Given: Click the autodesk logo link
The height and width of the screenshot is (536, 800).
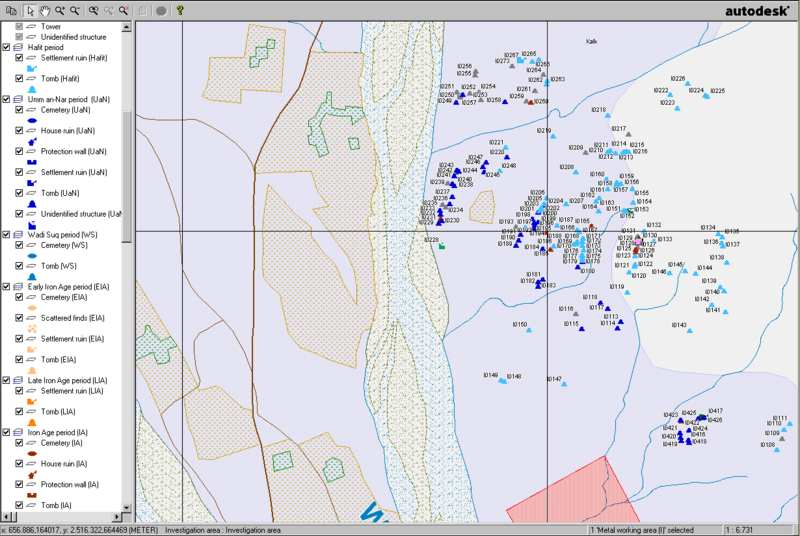Looking at the screenshot, I should [758, 11].
